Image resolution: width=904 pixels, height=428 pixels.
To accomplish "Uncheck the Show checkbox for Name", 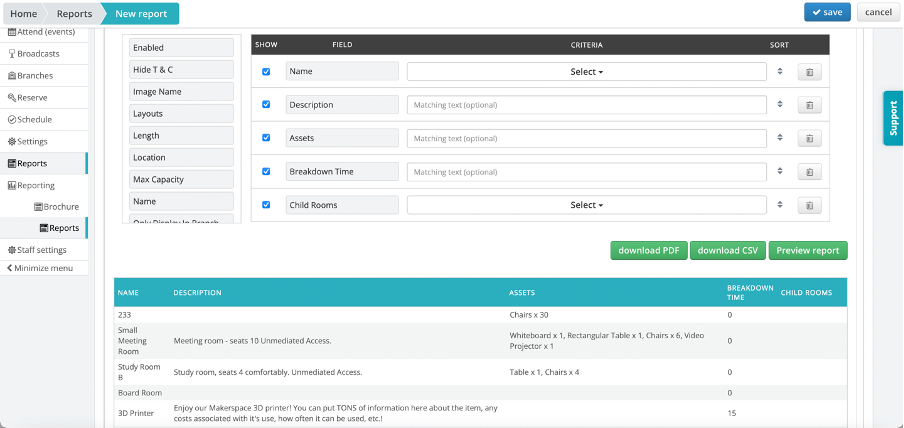I will tap(266, 72).
